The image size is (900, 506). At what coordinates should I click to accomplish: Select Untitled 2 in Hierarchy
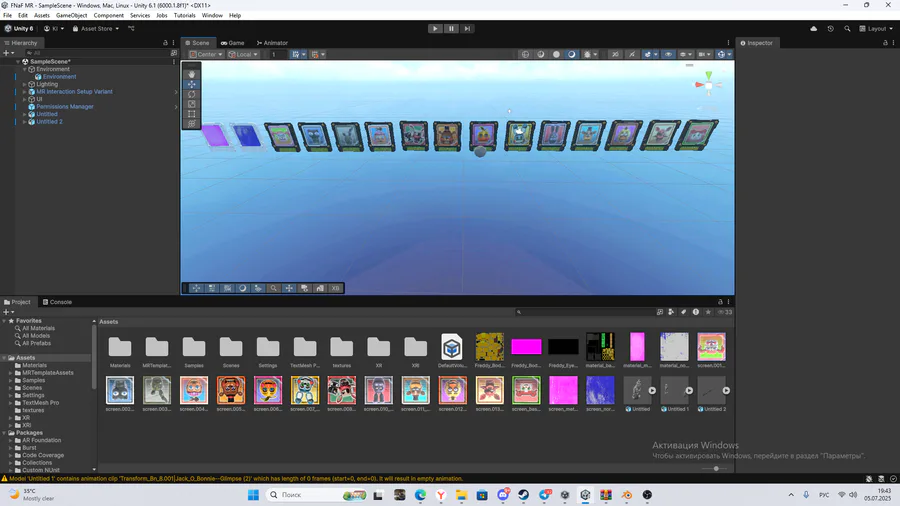[49, 122]
